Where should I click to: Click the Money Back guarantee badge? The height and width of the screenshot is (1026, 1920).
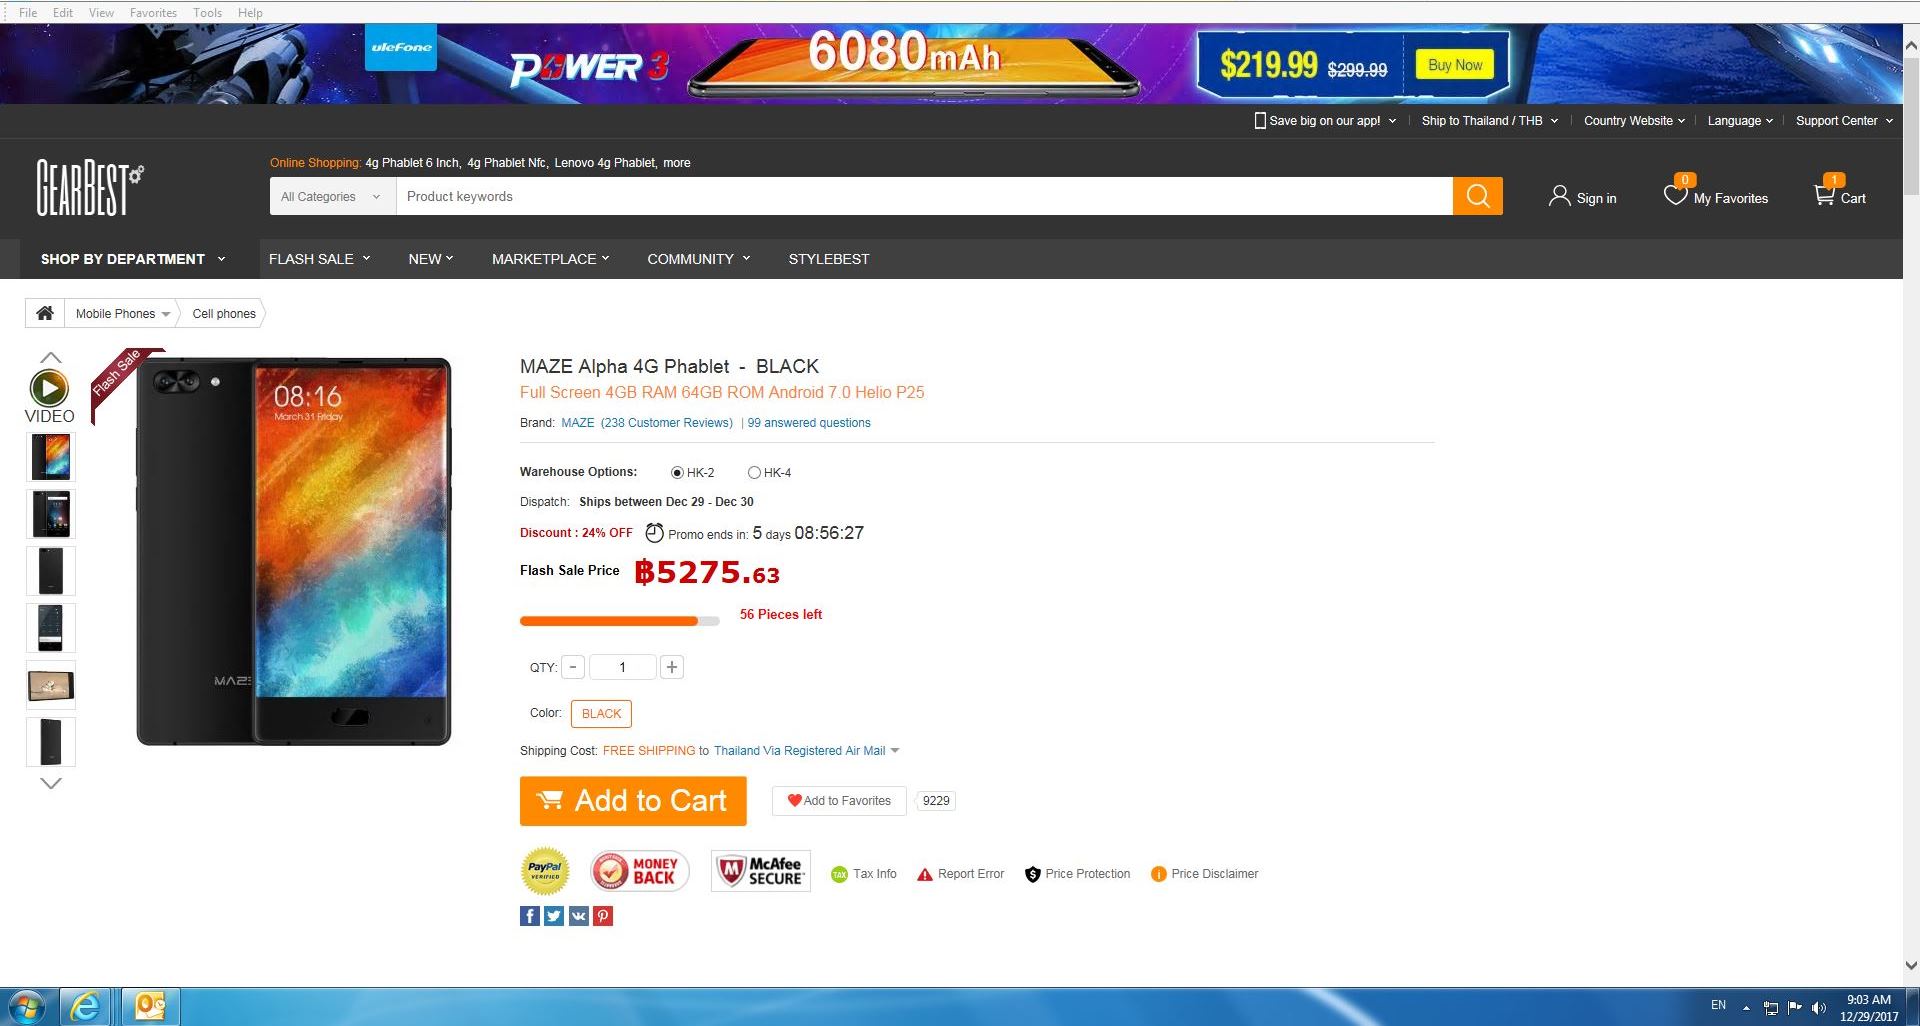639,871
